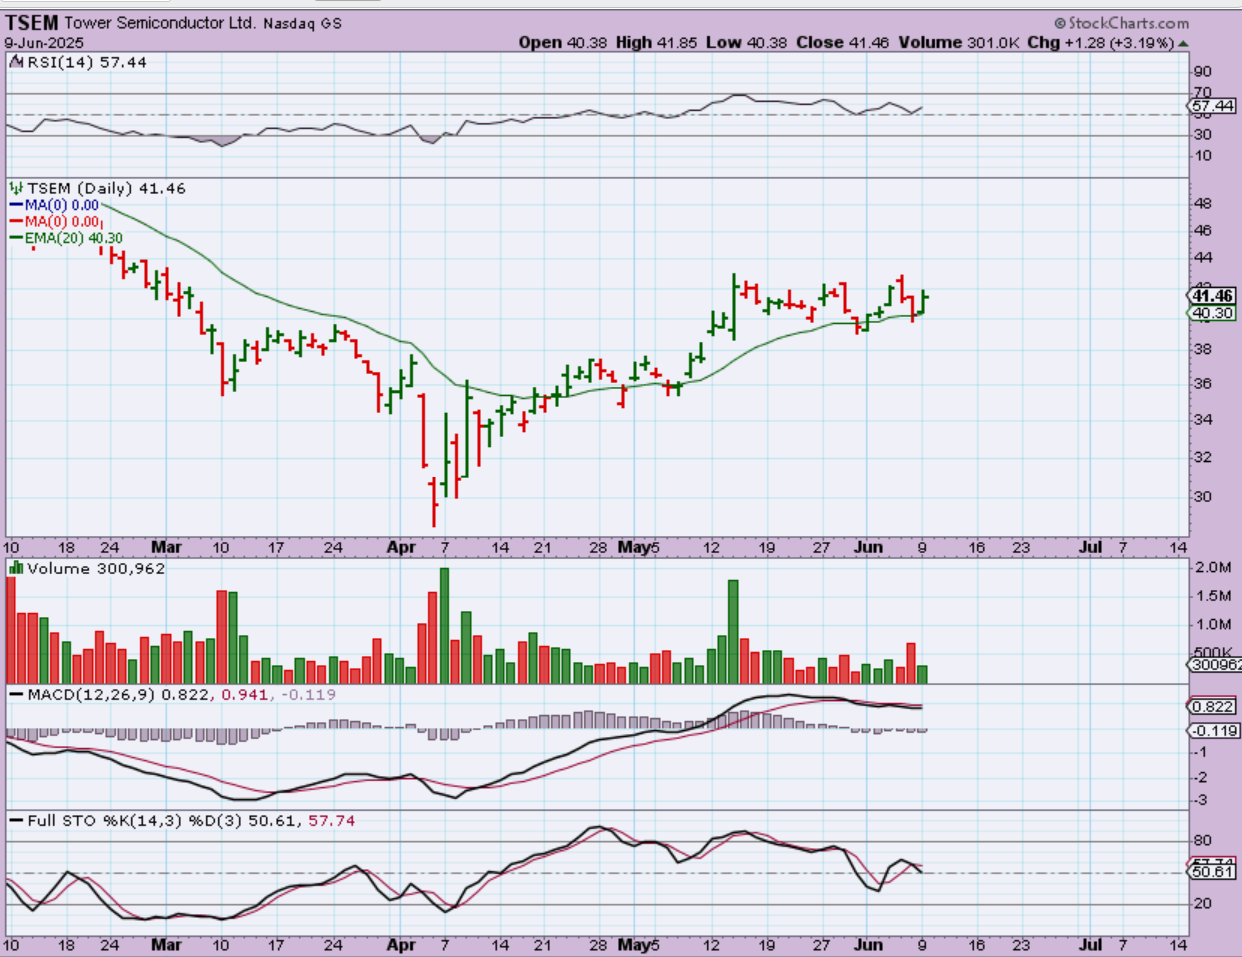Click the tallest green volume bar in April
Viewport: 1242px width, 957px height.
[444, 625]
